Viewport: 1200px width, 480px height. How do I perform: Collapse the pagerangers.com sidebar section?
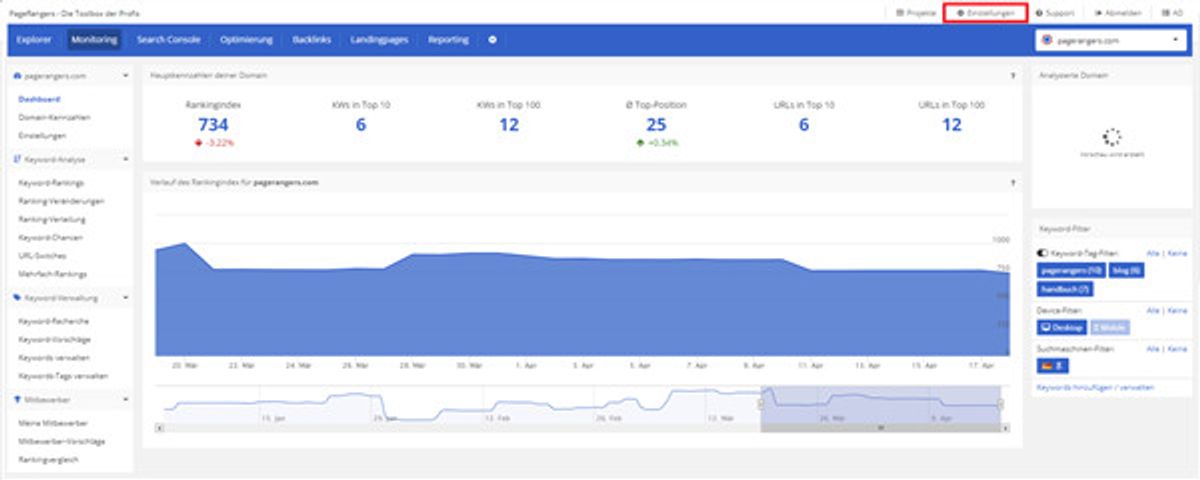[x=126, y=75]
